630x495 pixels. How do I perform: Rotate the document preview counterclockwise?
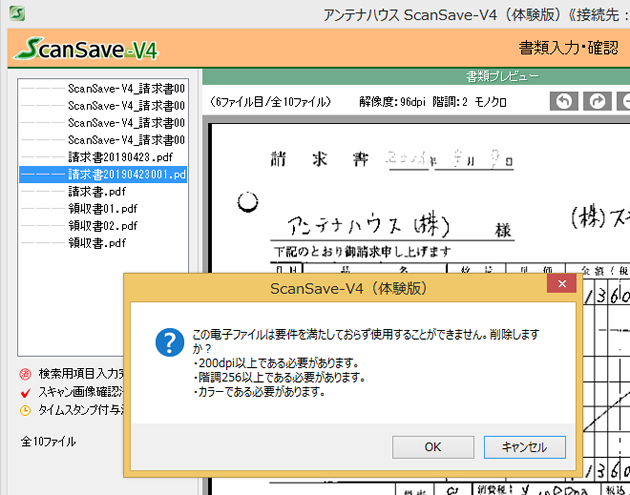pos(564,101)
